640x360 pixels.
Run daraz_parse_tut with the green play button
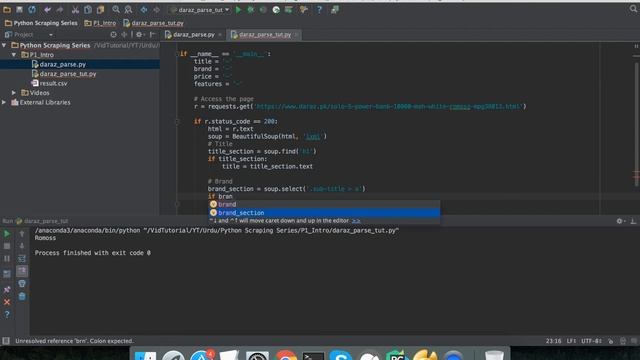point(238,9)
